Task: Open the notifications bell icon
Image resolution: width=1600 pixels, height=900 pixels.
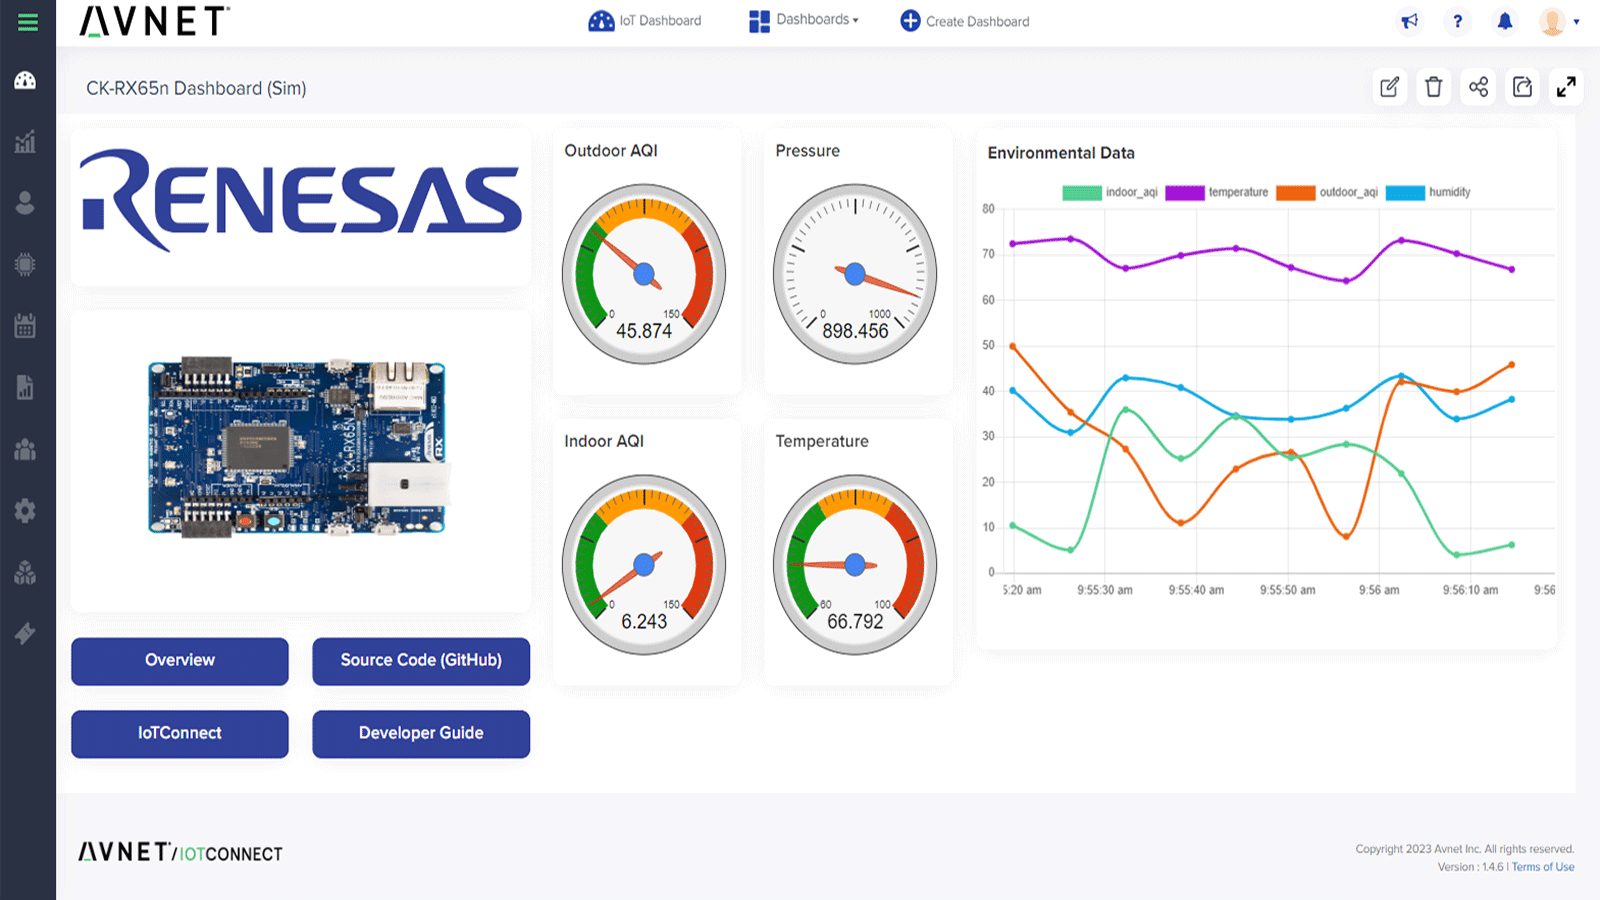Action: [x=1505, y=21]
